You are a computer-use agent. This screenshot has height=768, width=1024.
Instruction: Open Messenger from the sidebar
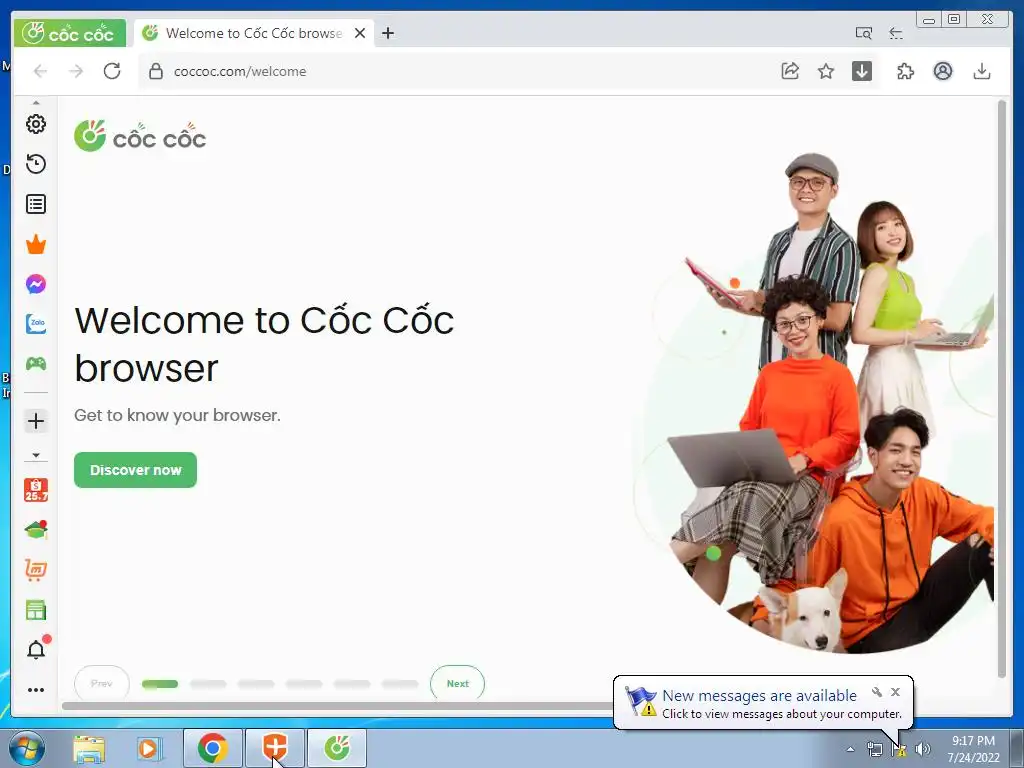(36, 284)
